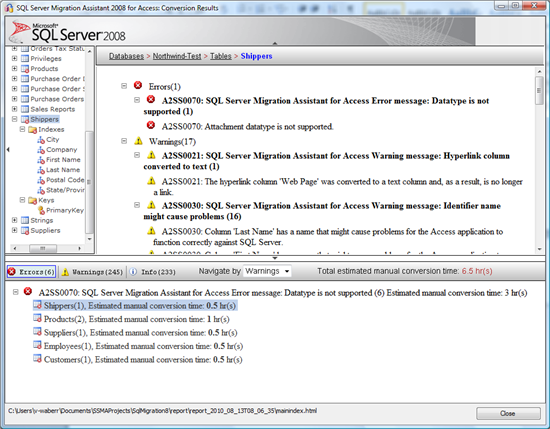Click the tree panel scroll down arrow

click(90, 239)
